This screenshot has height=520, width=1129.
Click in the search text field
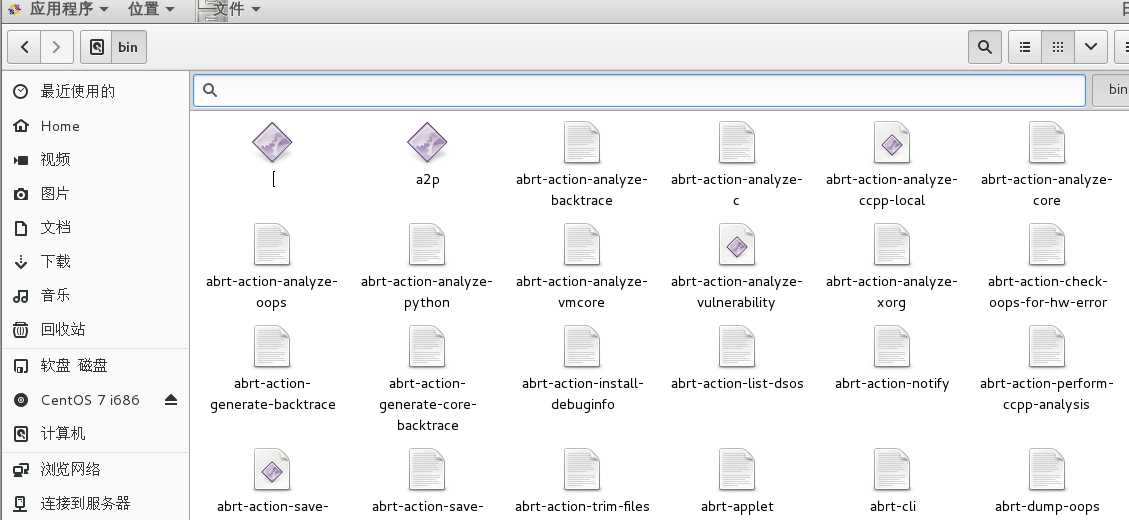coord(639,90)
